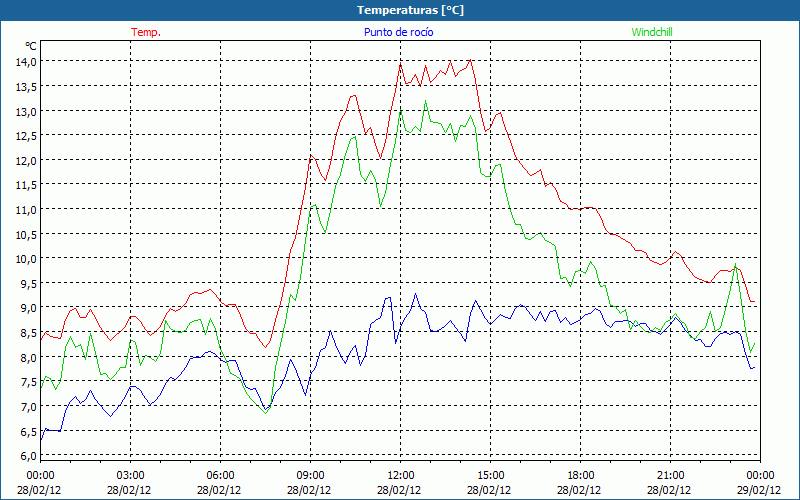Click the 7,0 y-axis value
The height and width of the screenshot is (500, 800).
pos(29,407)
